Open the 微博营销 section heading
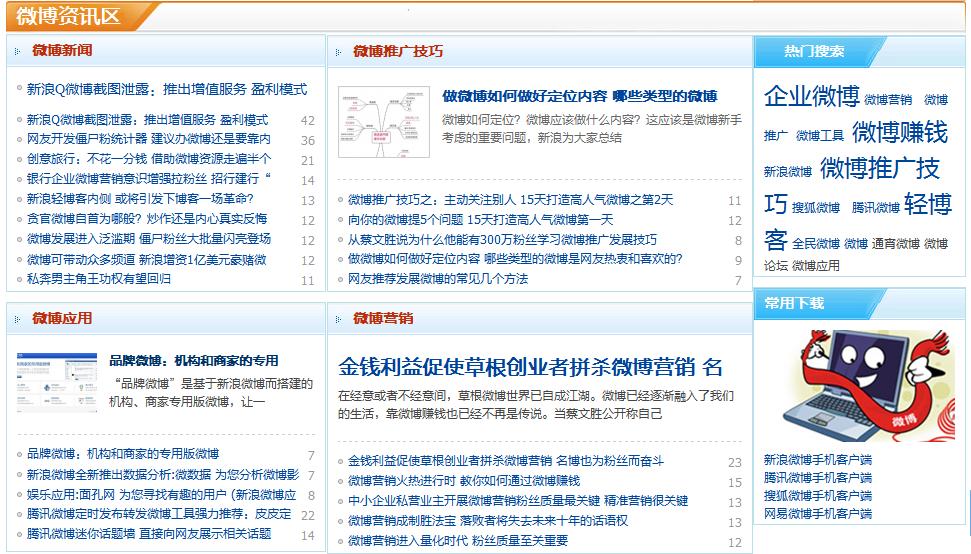 (383, 318)
